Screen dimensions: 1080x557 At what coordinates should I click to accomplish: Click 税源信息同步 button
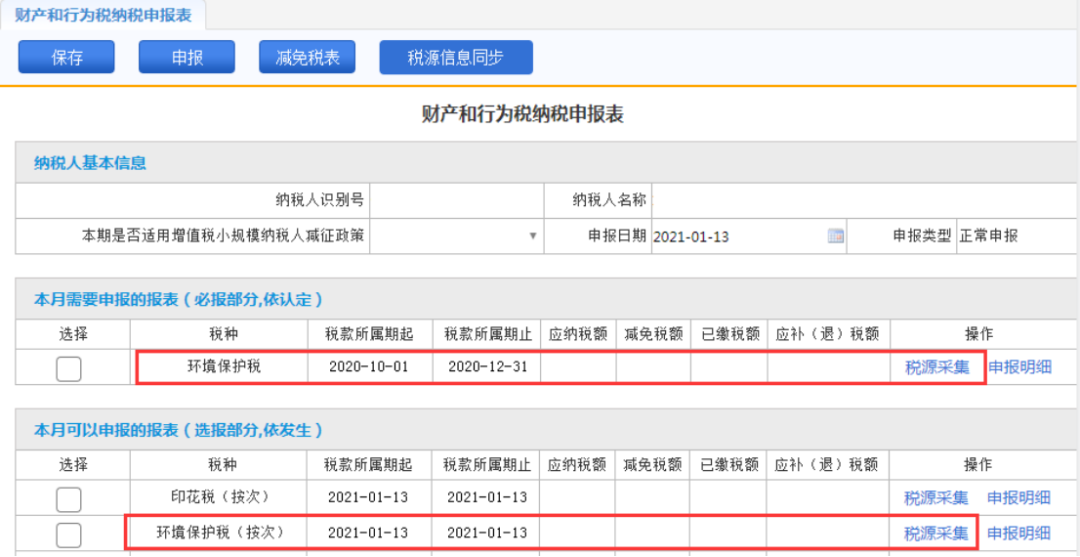456,57
